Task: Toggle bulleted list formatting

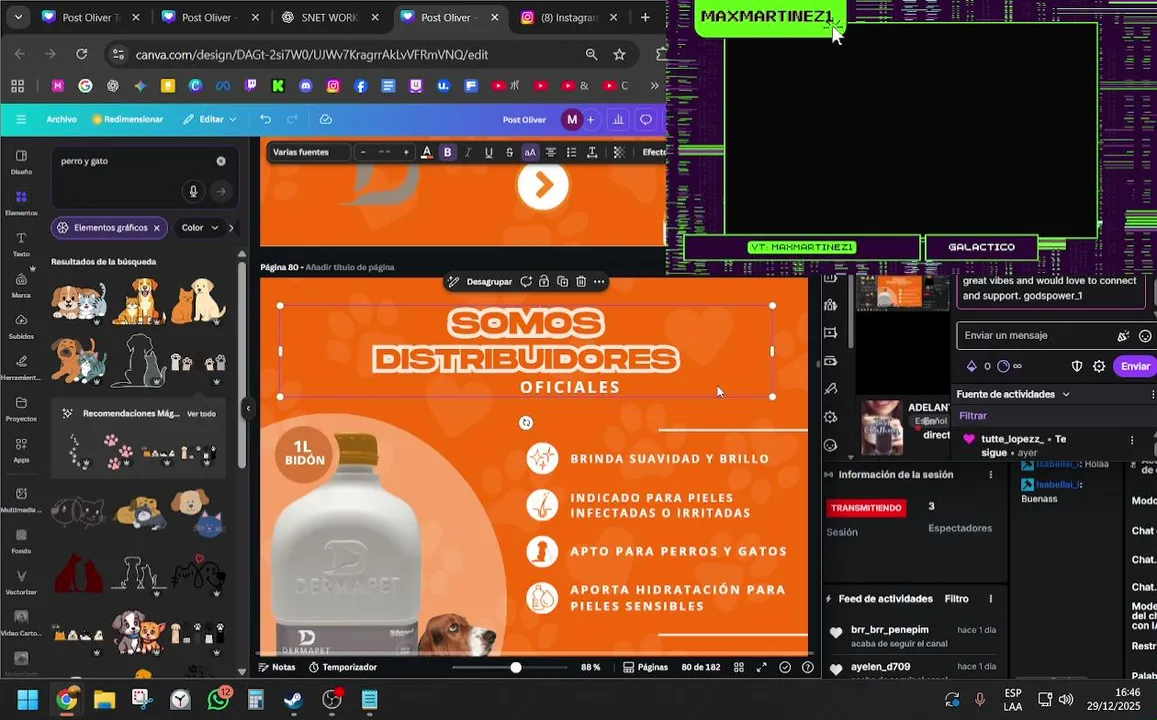Action: [571, 153]
